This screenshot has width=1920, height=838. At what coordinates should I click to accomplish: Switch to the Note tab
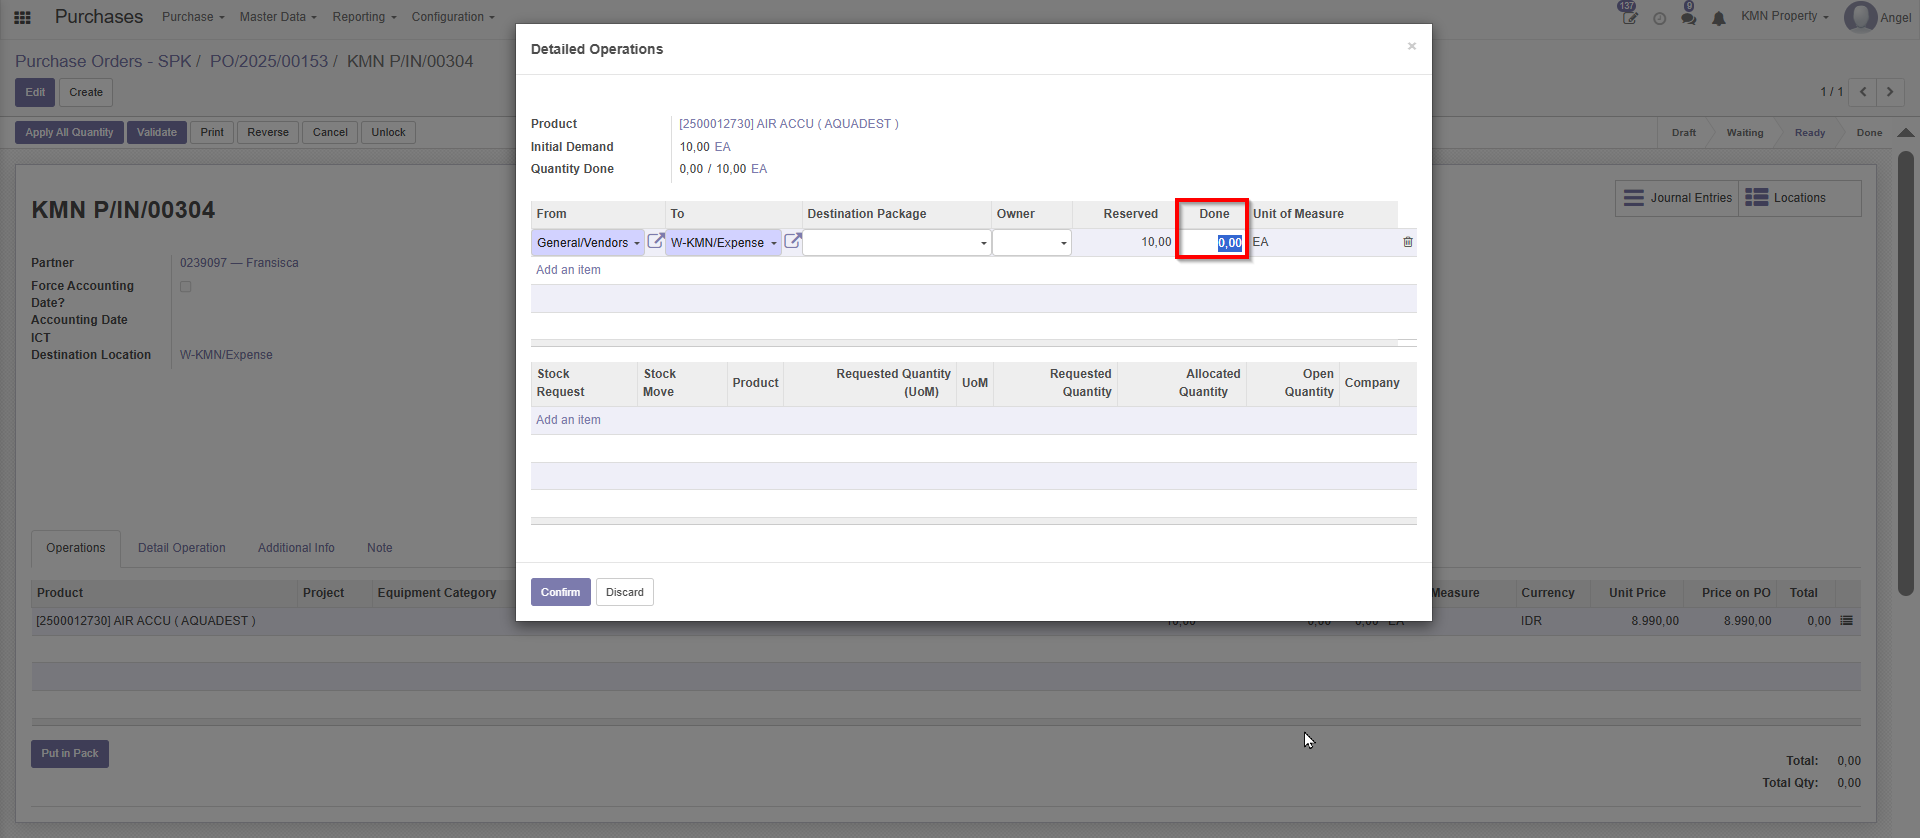380,548
